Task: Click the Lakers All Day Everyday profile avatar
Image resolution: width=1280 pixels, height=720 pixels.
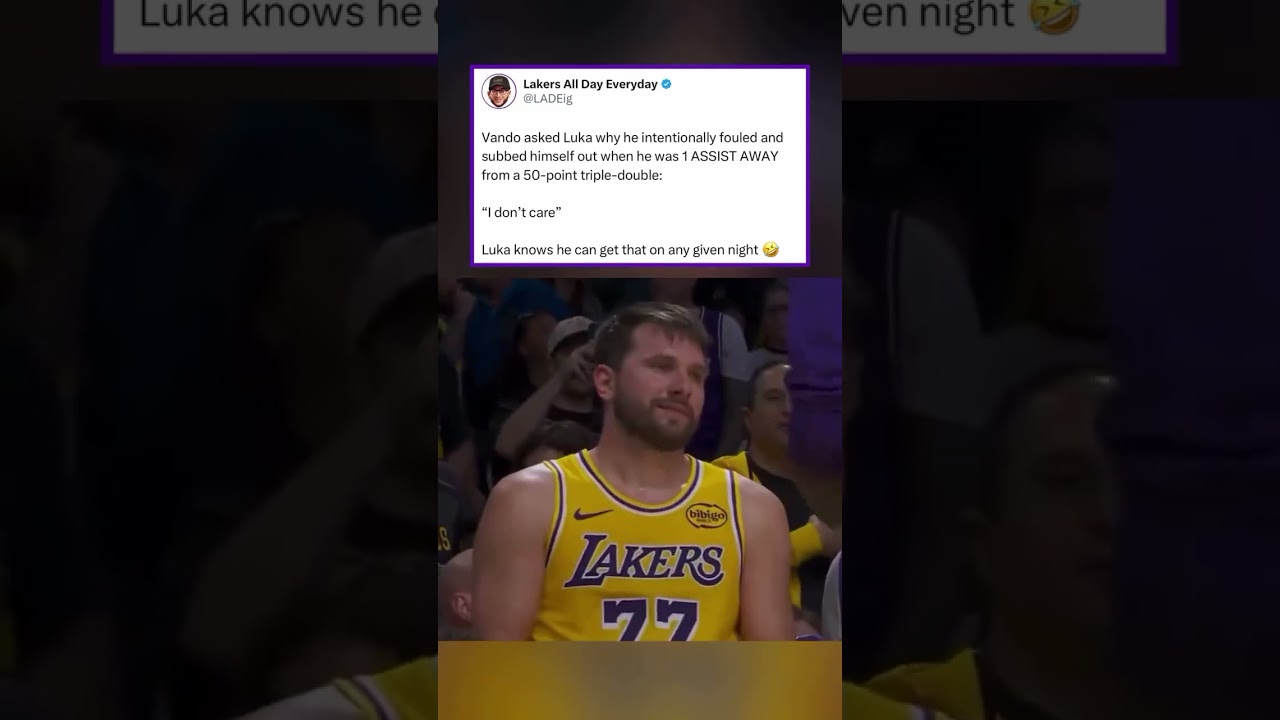Action: coord(499,91)
